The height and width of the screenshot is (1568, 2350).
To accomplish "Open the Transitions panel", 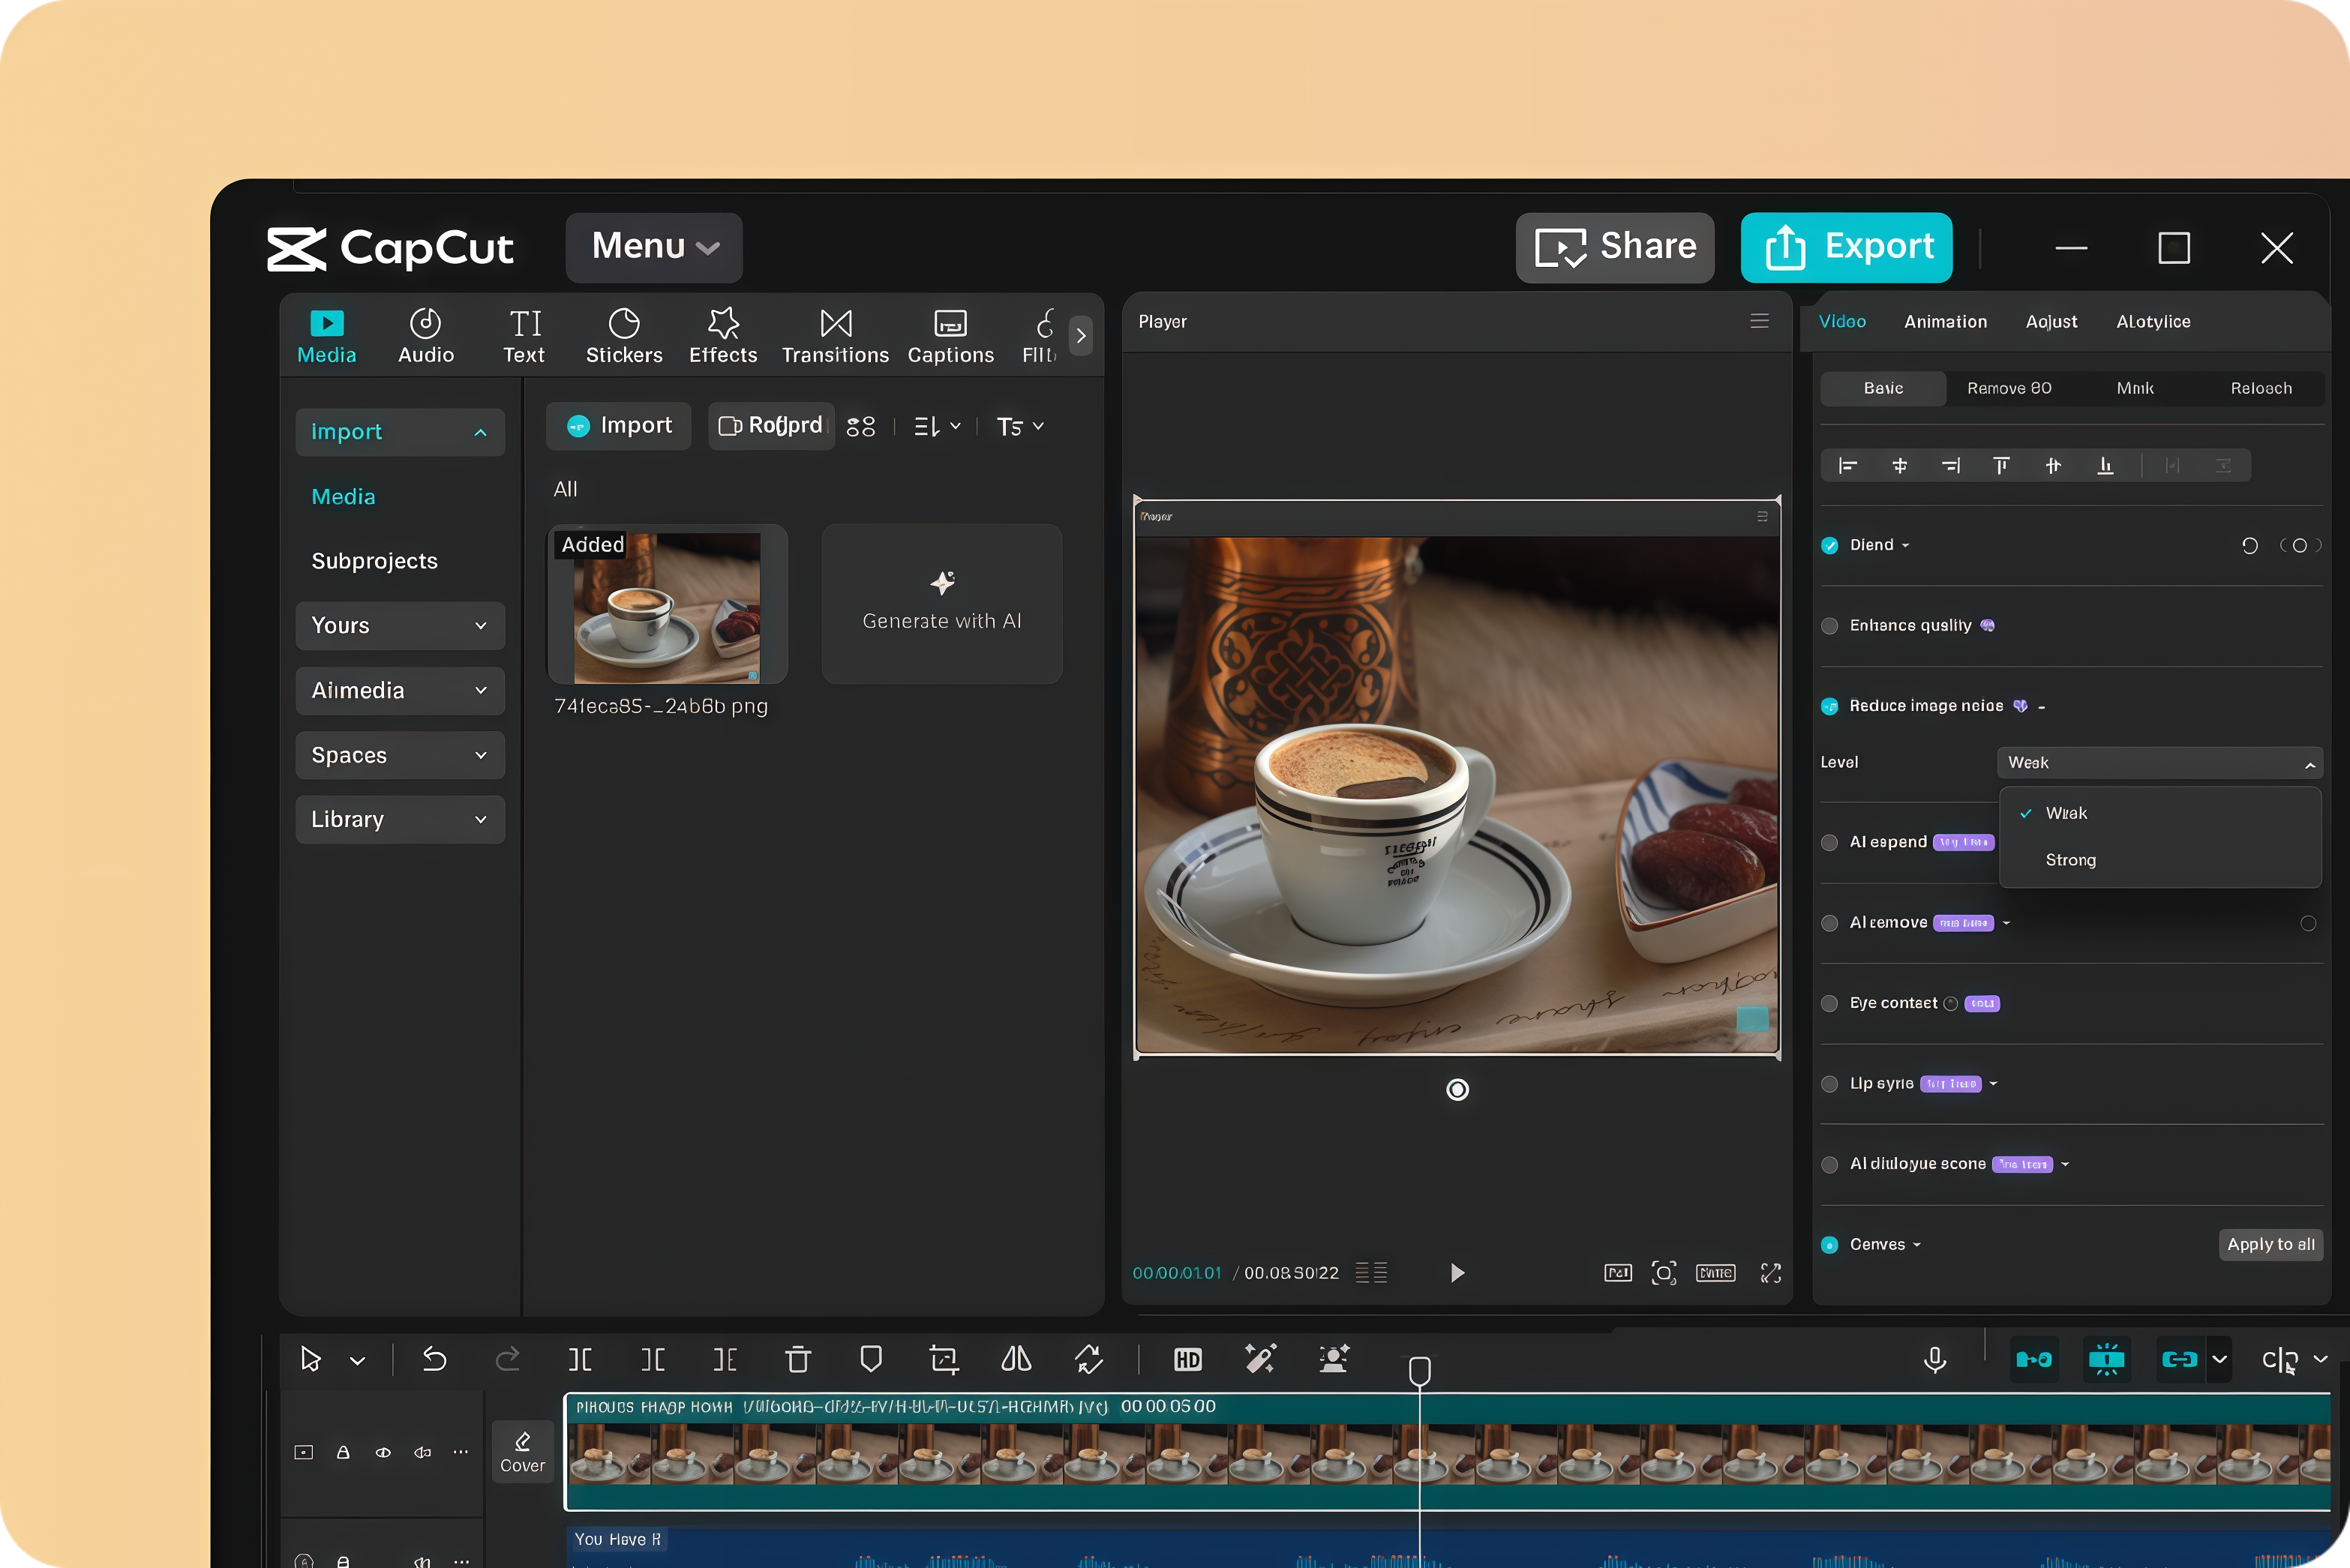I will click(x=835, y=335).
